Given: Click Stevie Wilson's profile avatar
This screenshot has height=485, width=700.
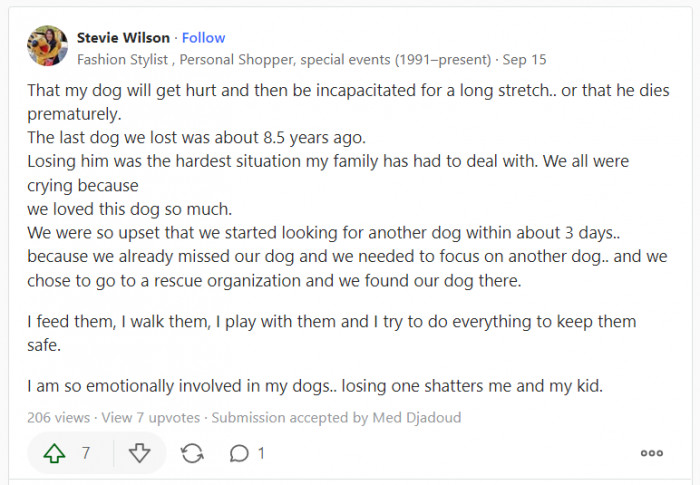Looking at the screenshot, I should (47, 47).
